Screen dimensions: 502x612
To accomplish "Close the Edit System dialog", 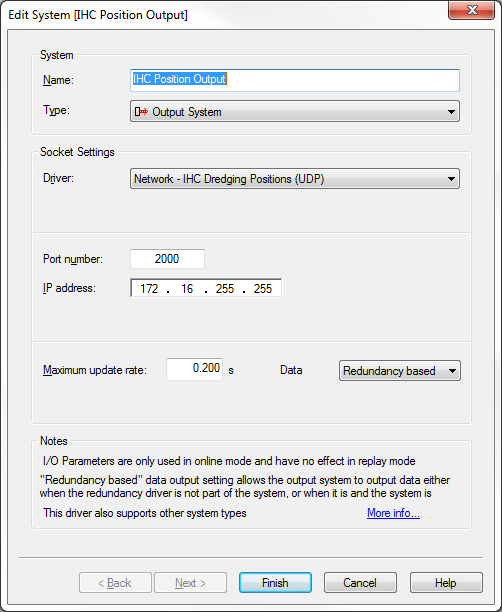I will click(x=472, y=10).
